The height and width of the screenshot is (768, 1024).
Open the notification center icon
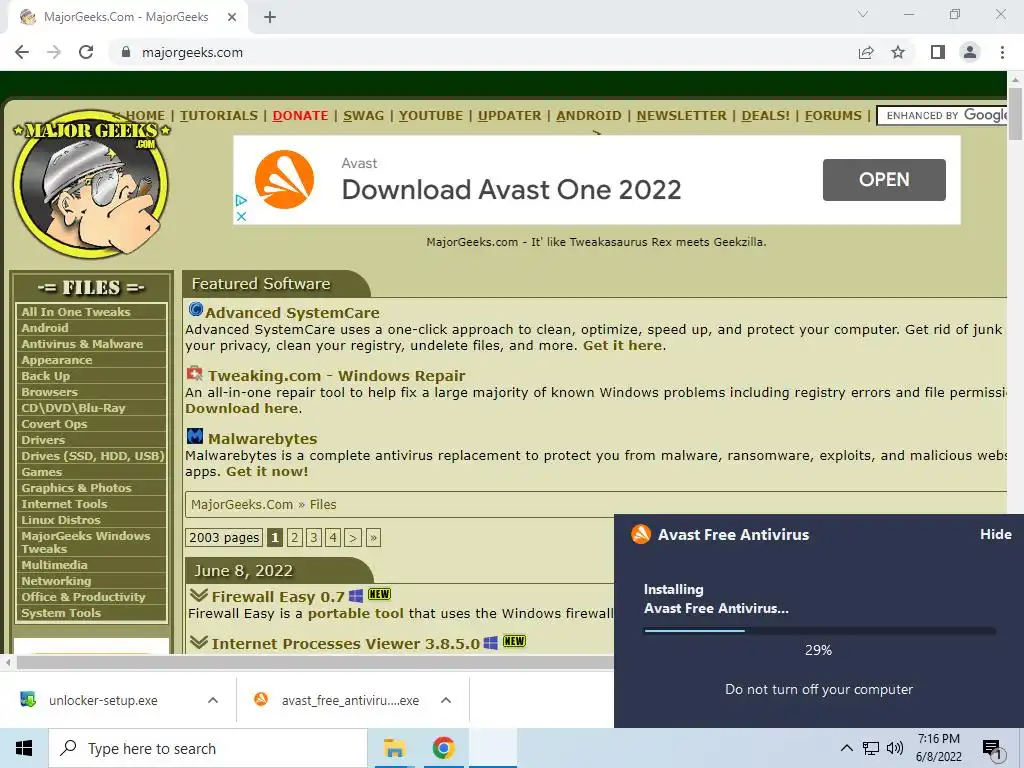click(993, 749)
